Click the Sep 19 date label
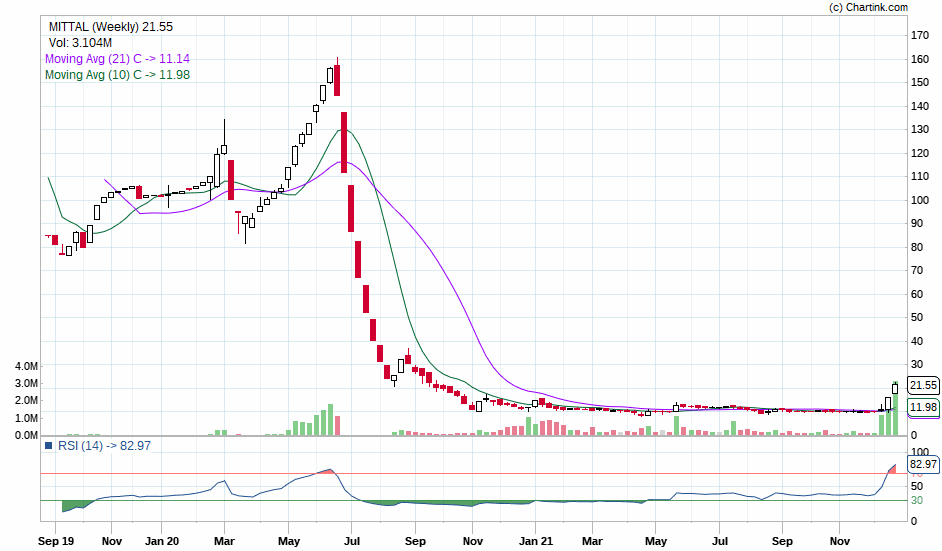This screenshot has width=942, height=551. click(56, 541)
